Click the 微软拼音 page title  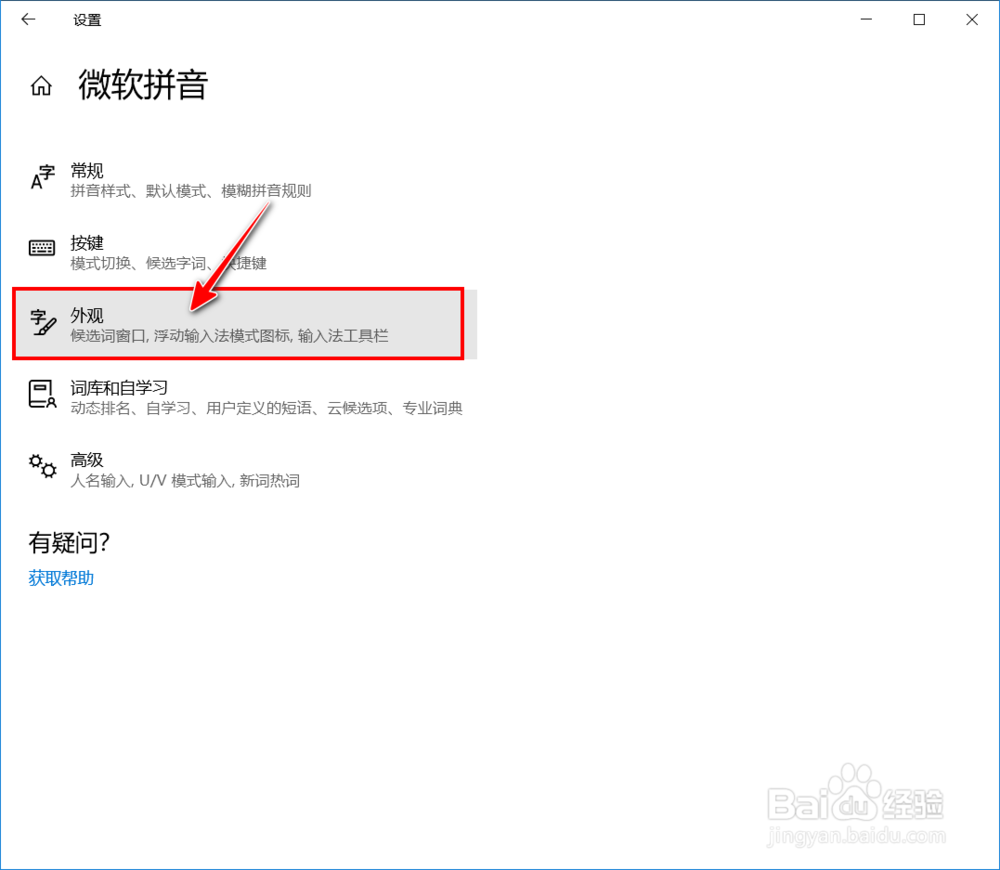[x=143, y=86]
